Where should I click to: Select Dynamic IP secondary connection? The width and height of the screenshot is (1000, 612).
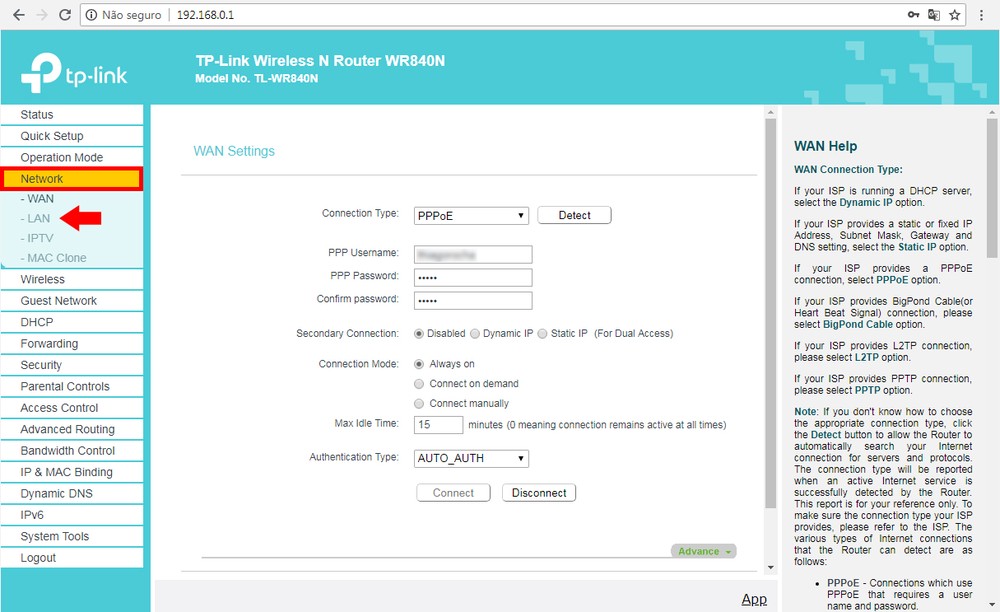[x=475, y=333]
